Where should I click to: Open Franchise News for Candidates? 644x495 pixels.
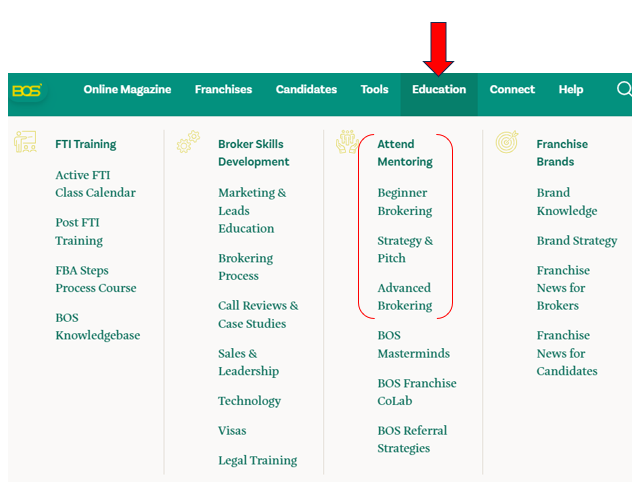[567, 353]
